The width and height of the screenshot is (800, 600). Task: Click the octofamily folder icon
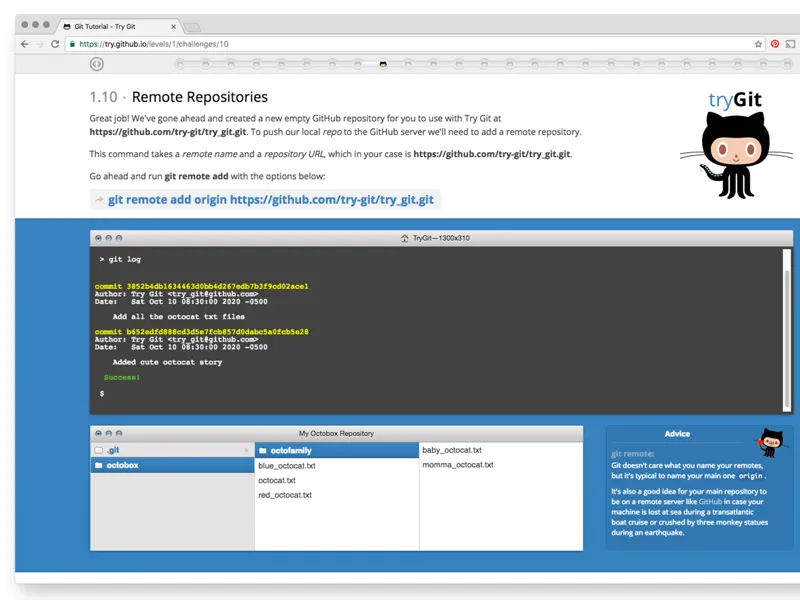point(263,451)
